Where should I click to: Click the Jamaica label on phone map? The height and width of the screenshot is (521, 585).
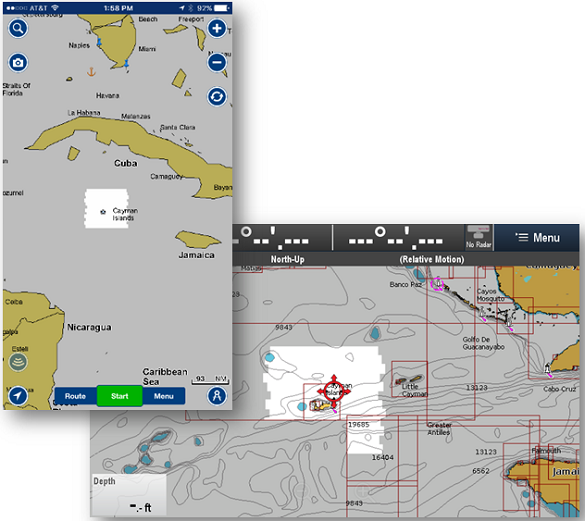coord(196,255)
